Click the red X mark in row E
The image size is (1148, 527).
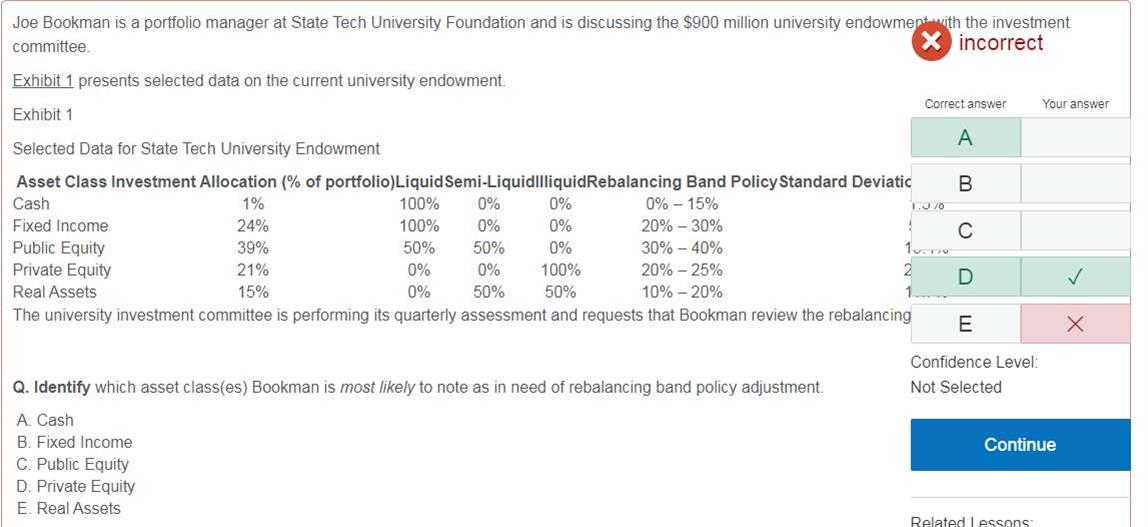pyautogui.click(x=1075, y=323)
